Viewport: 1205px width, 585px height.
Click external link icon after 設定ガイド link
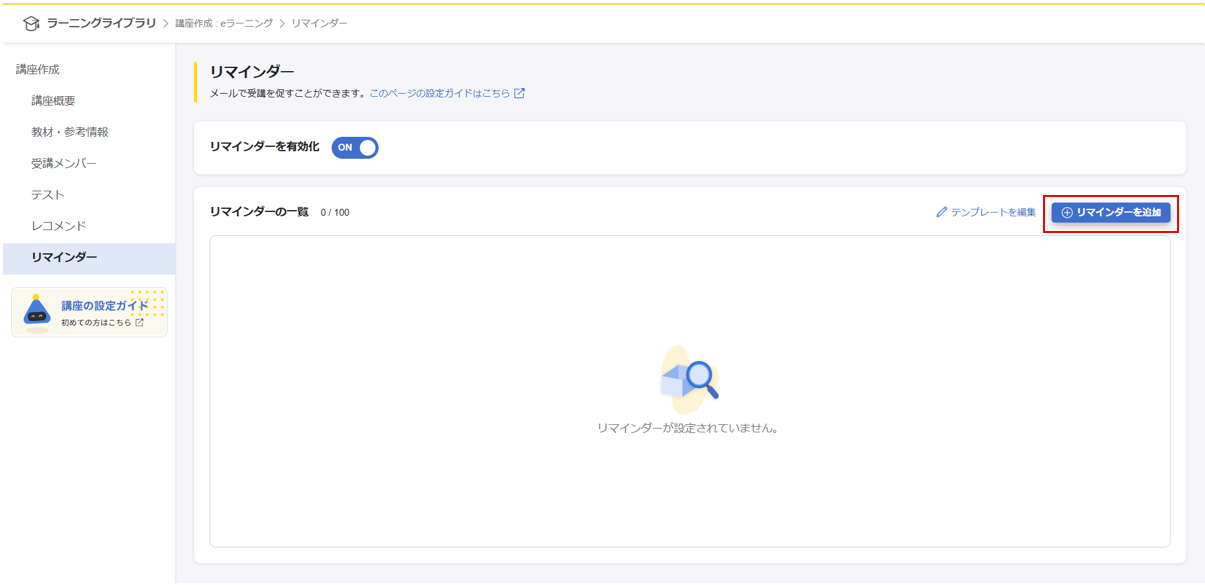[519, 93]
